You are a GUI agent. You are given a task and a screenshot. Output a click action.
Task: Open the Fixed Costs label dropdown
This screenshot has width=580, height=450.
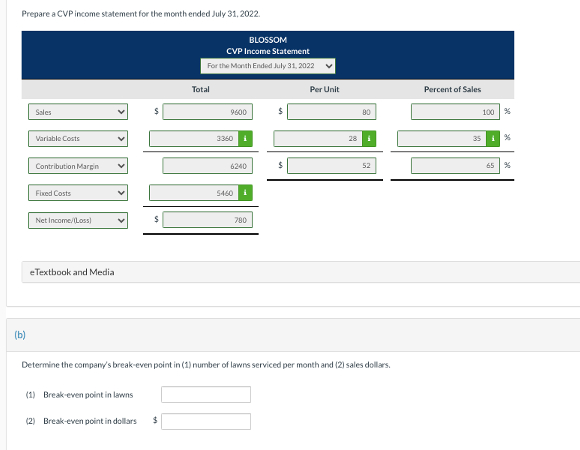78,193
